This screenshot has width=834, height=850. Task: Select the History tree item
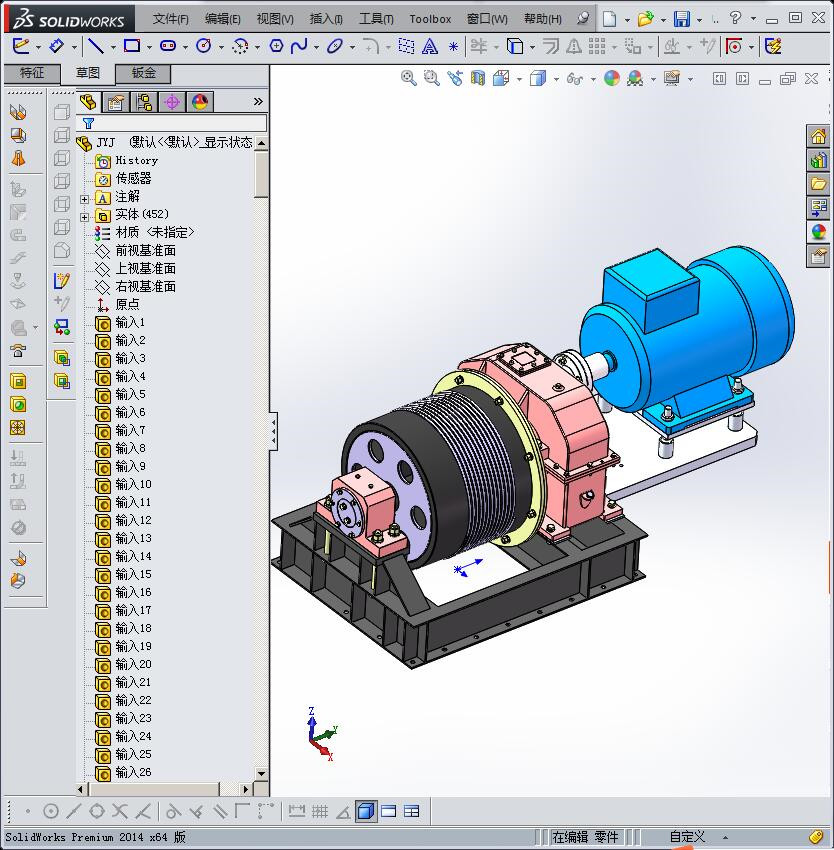pyautogui.click(x=136, y=160)
